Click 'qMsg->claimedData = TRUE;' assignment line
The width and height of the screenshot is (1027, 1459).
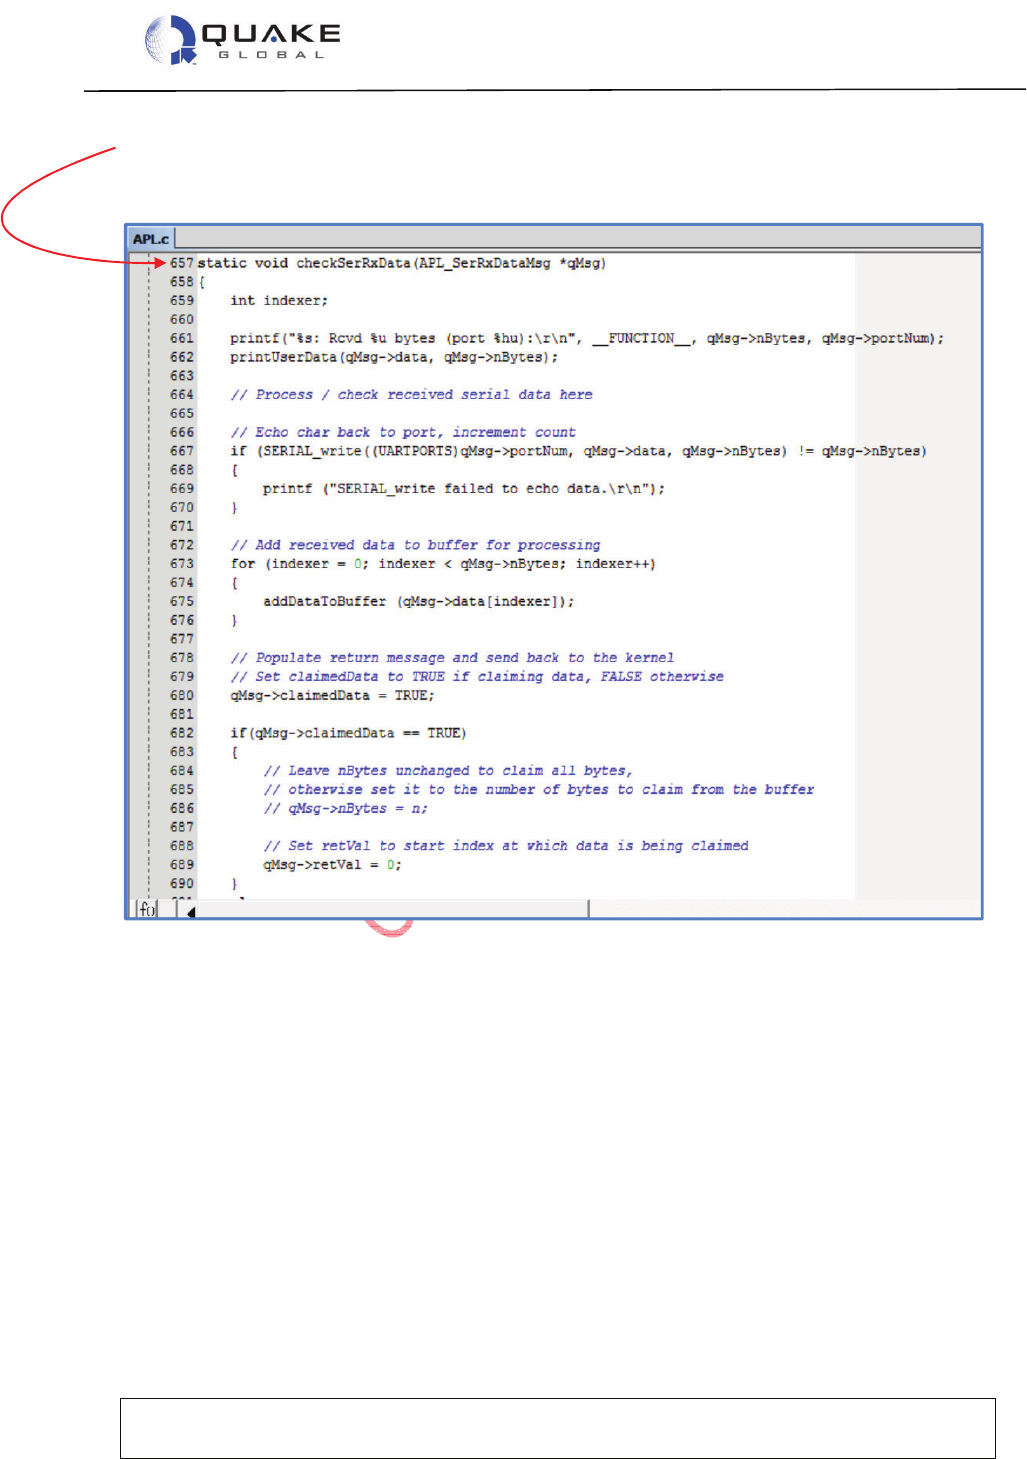click(x=332, y=696)
